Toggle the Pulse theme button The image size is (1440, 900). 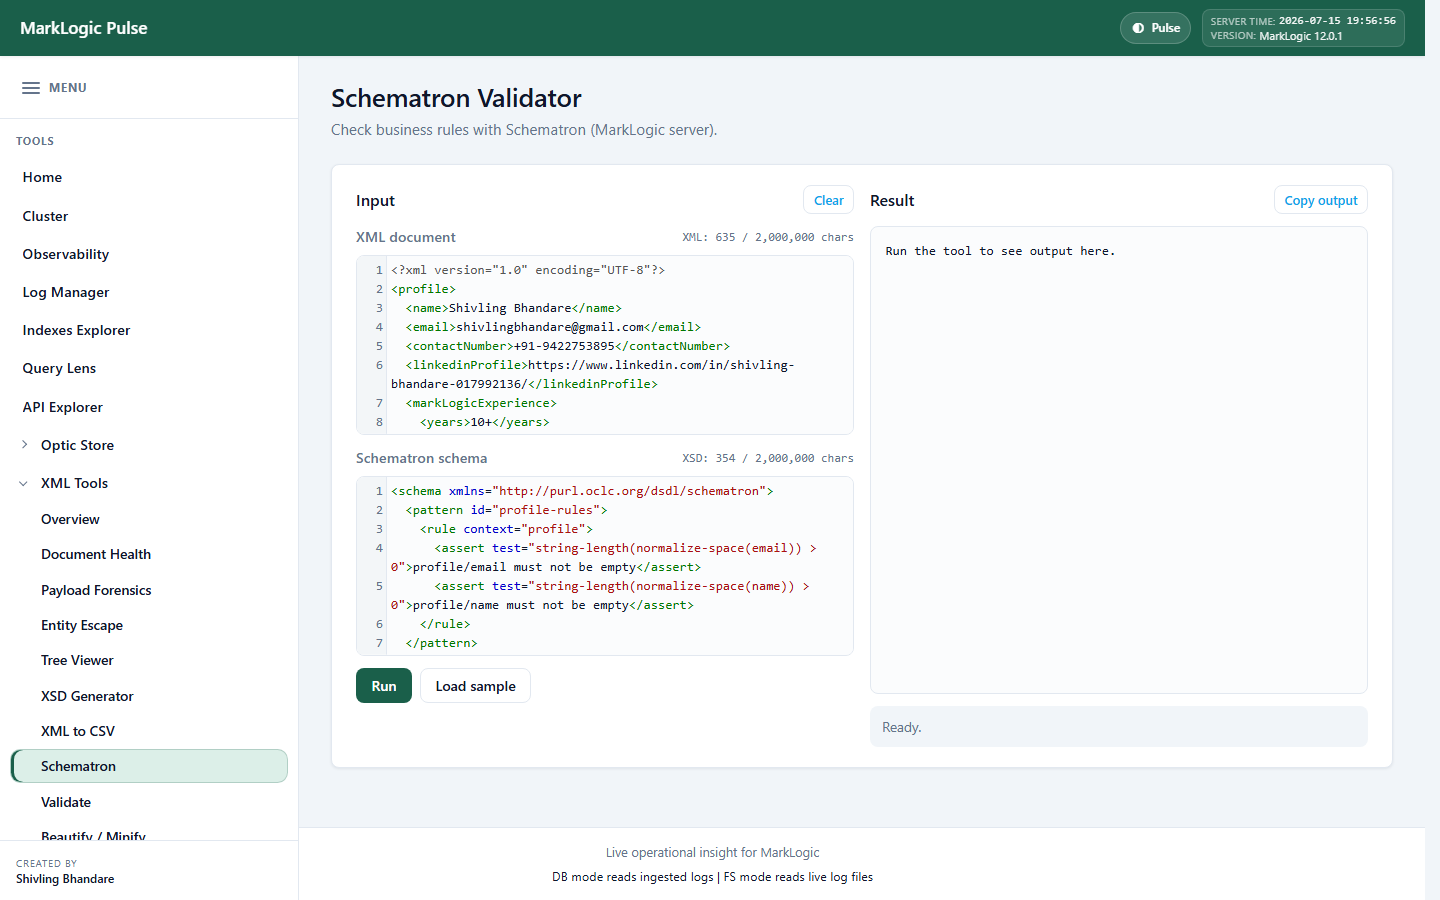click(x=1155, y=28)
